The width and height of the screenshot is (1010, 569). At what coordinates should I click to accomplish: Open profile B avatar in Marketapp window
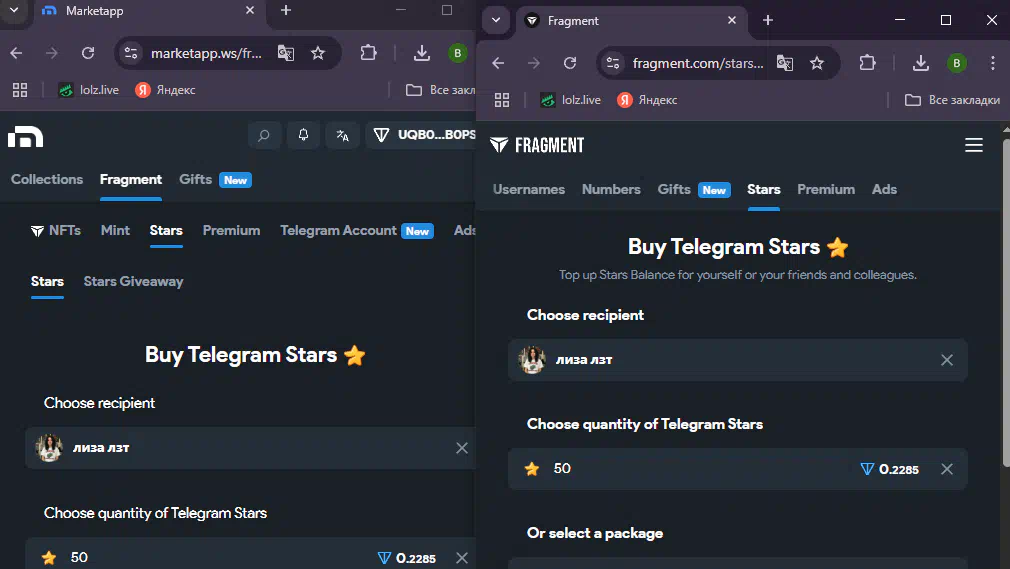[x=458, y=53]
